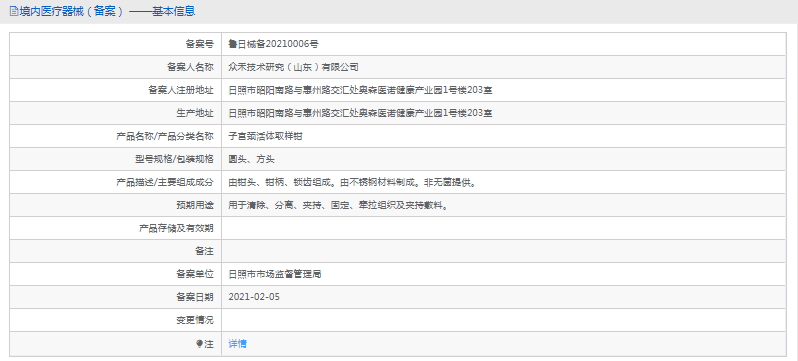Select the 备案人注册地址 address value

coord(360,91)
